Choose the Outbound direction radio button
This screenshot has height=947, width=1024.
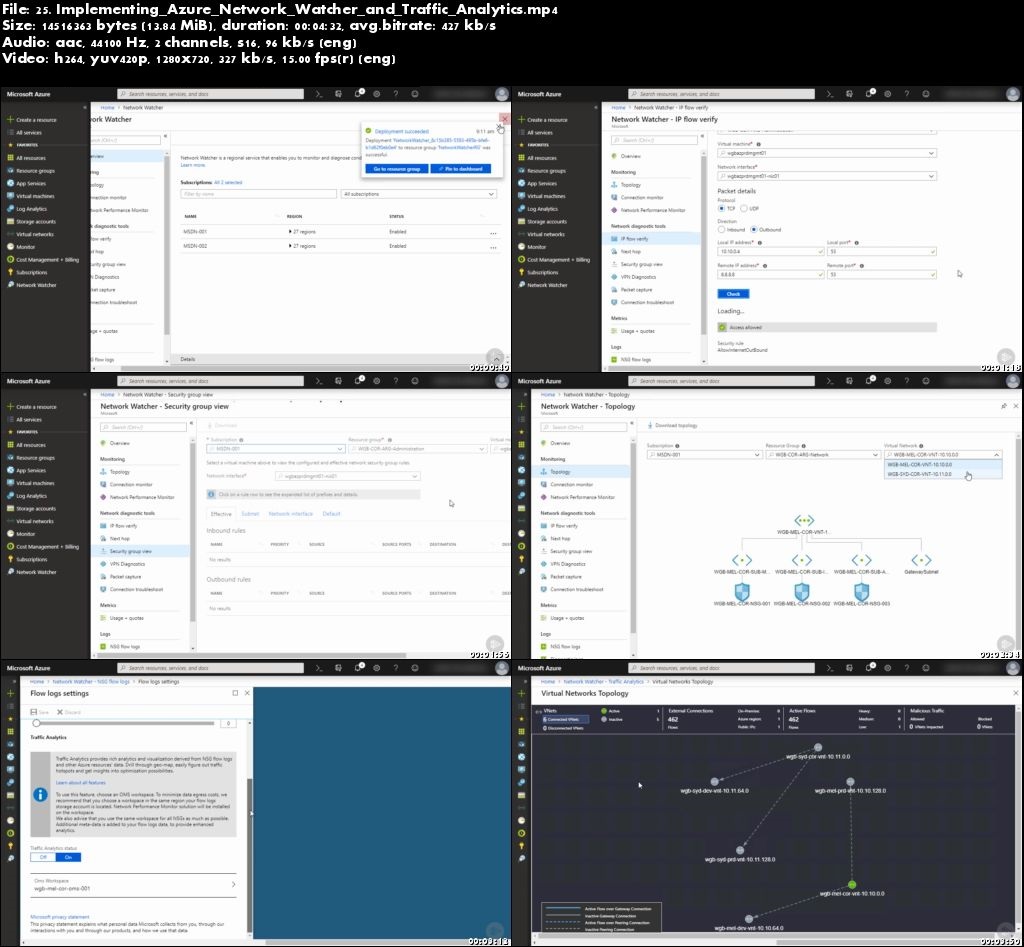click(x=754, y=230)
